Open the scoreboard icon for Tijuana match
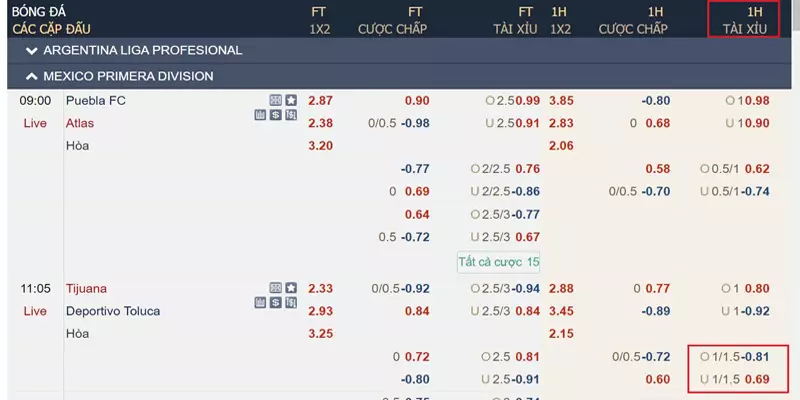 pos(276,288)
